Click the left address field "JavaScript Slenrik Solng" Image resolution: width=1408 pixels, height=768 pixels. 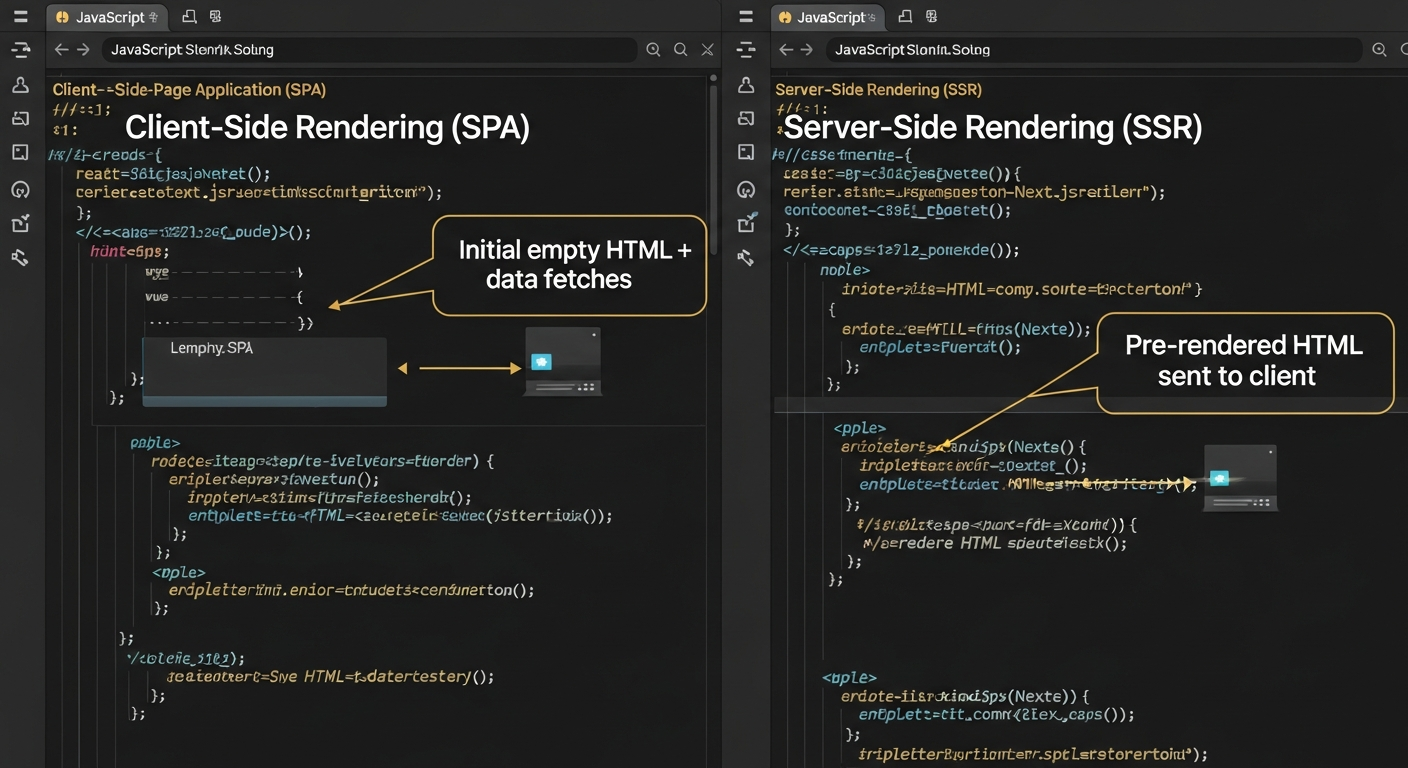(x=369, y=50)
